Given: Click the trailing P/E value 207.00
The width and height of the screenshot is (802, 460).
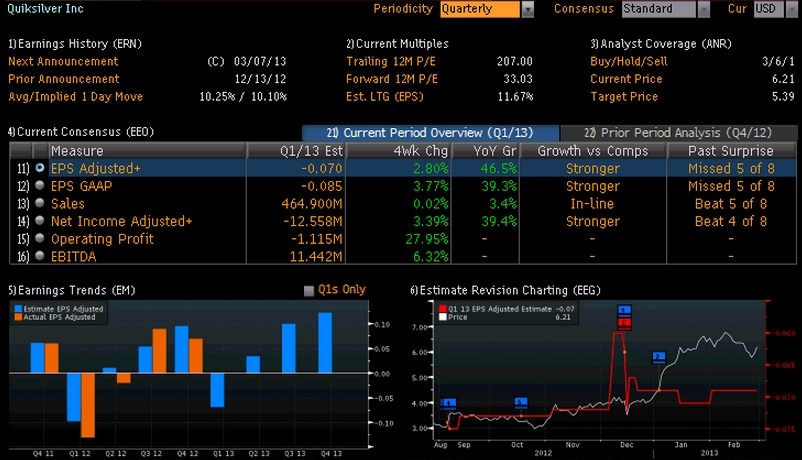Looking at the screenshot, I should (x=515, y=61).
